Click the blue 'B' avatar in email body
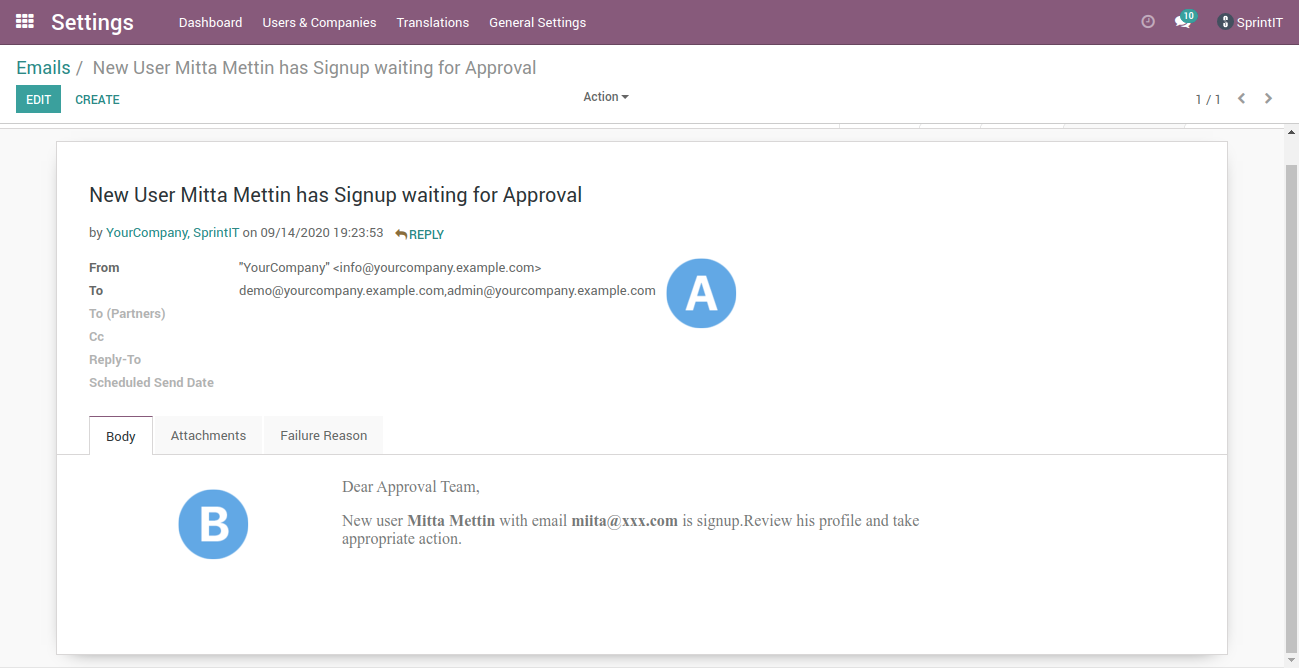 [x=213, y=524]
